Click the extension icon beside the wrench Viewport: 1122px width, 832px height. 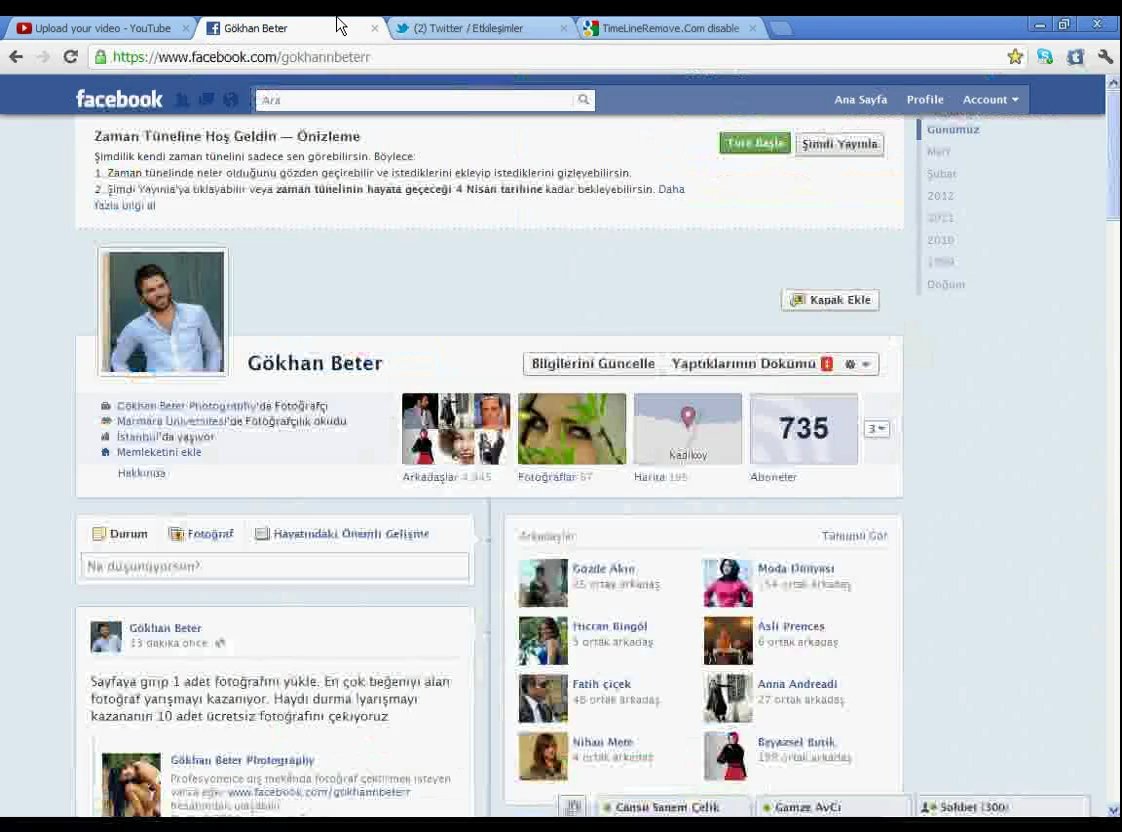pos(1075,57)
